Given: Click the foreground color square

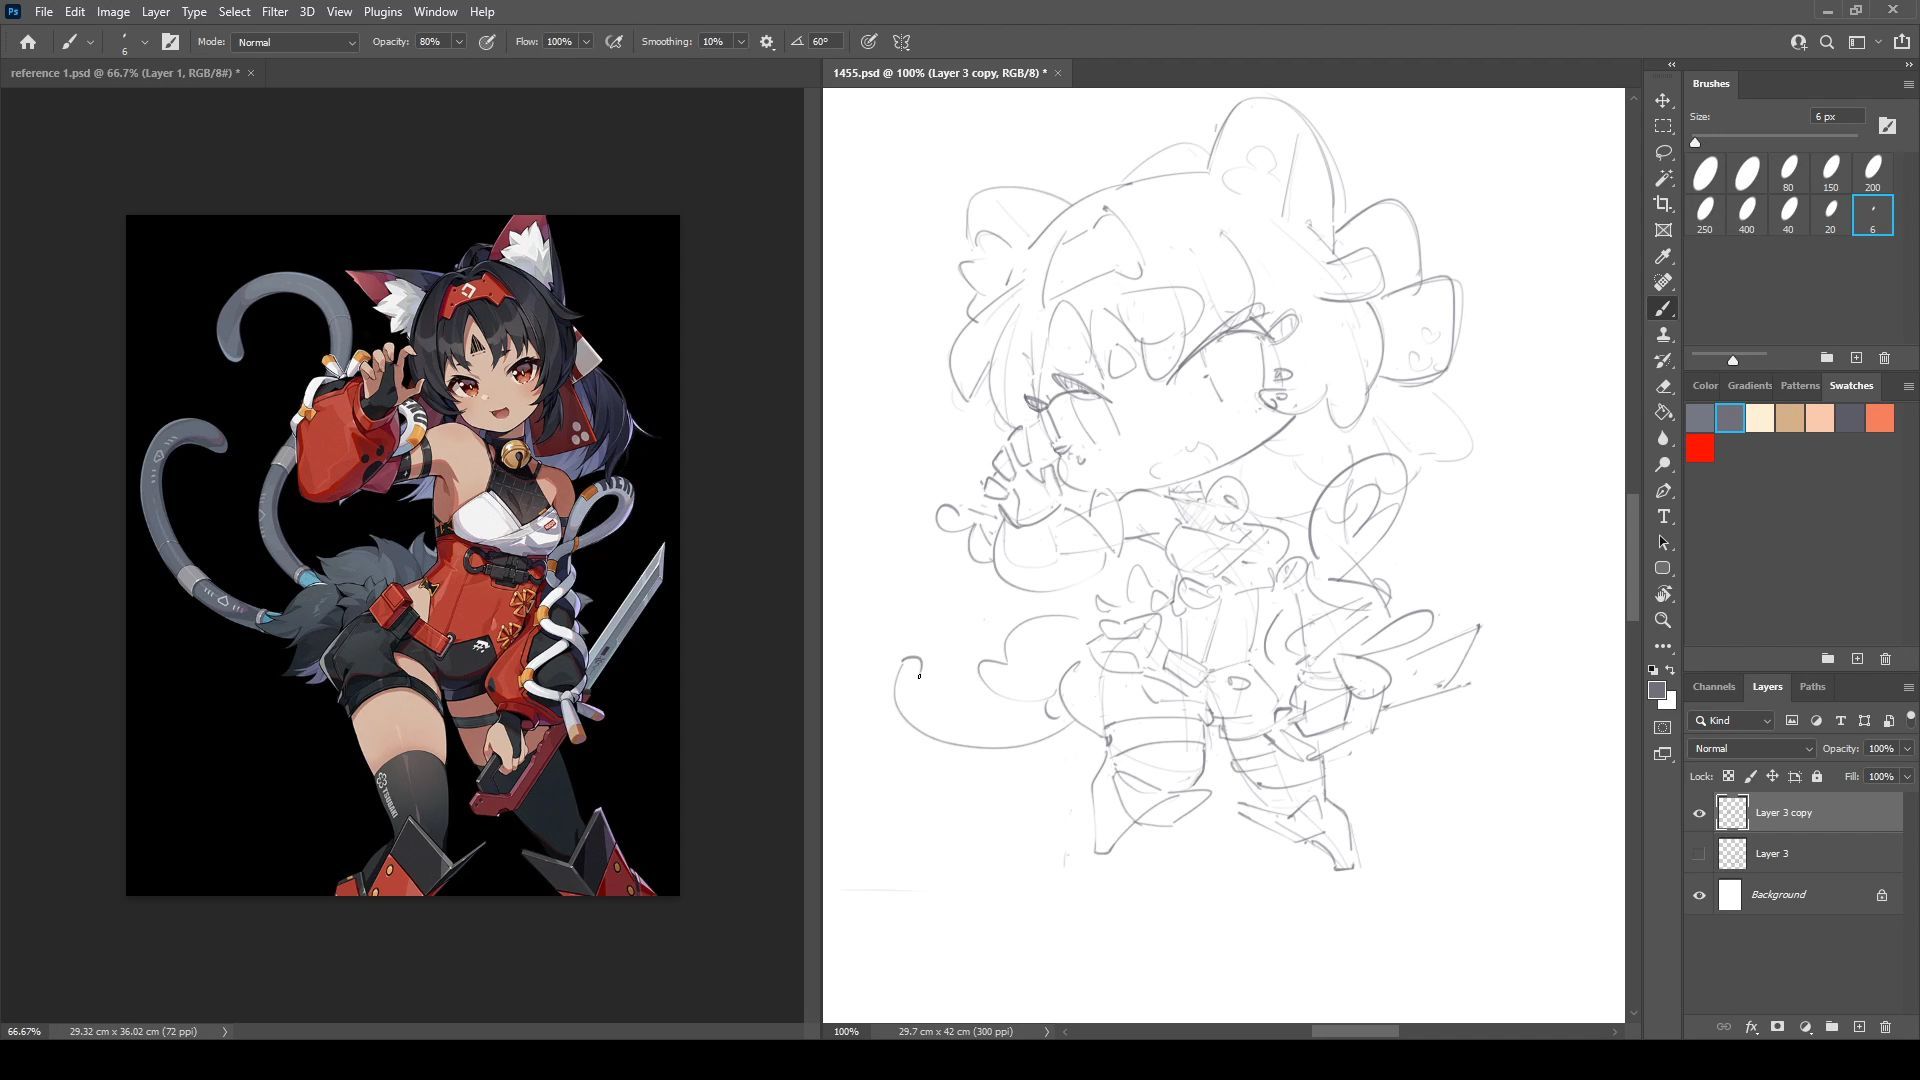Looking at the screenshot, I should [1657, 691].
